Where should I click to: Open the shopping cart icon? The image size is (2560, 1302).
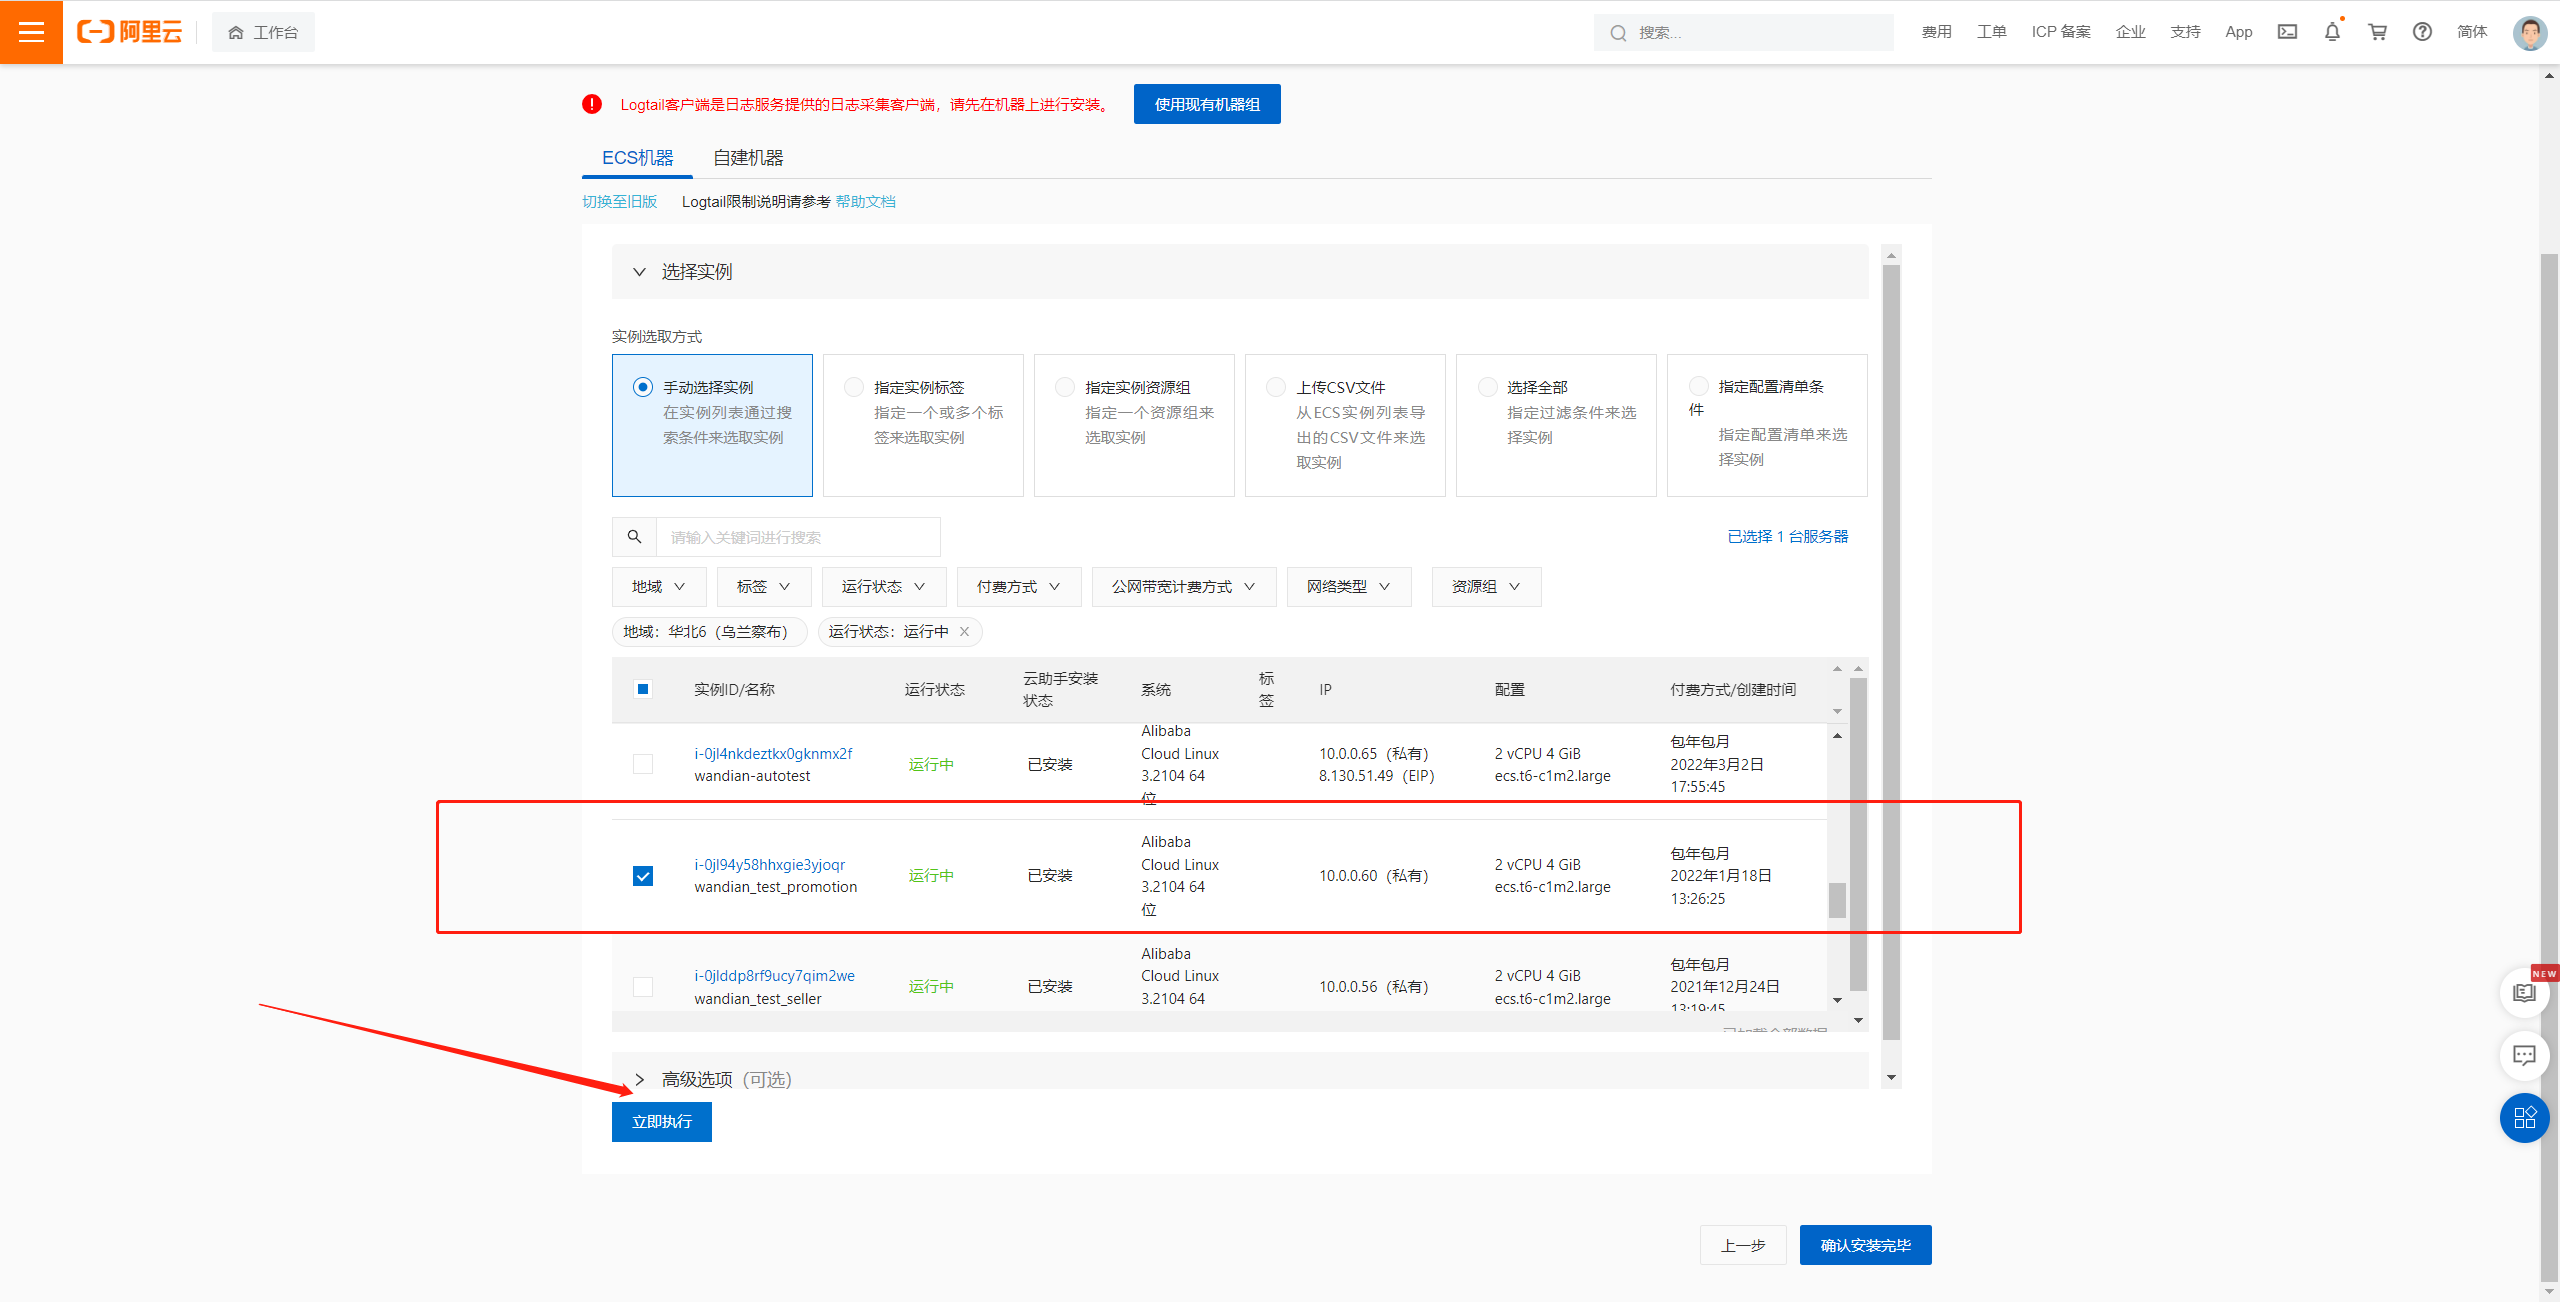pos(2377,32)
